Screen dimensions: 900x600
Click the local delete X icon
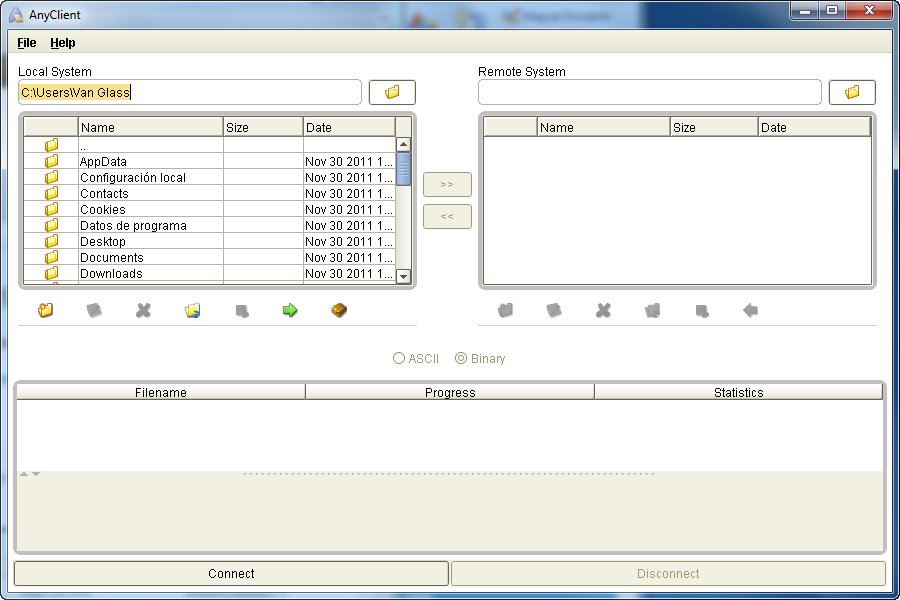pos(143,311)
